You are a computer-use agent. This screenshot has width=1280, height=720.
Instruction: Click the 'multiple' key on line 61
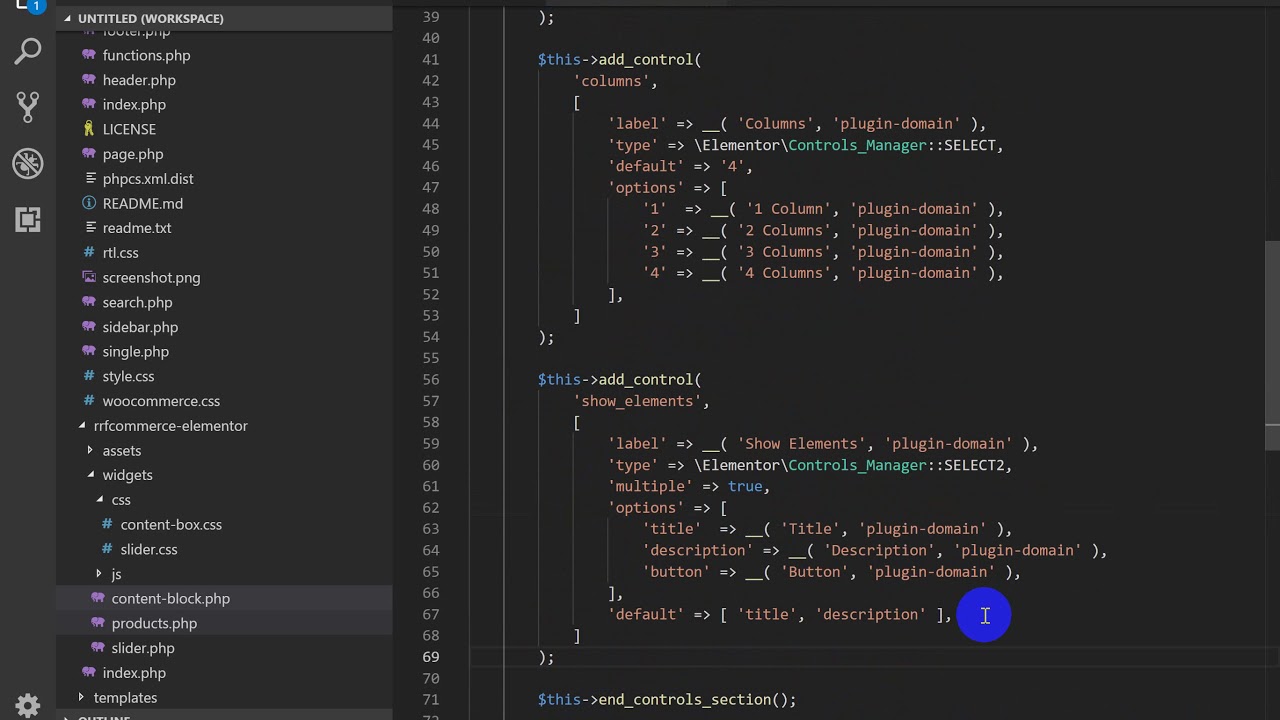click(x=650, y=486)
